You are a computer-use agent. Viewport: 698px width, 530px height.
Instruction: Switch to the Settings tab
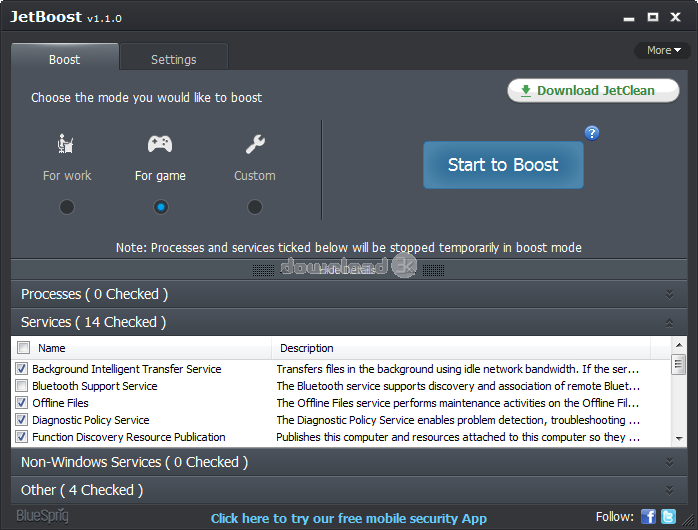(x=173, y=59)
